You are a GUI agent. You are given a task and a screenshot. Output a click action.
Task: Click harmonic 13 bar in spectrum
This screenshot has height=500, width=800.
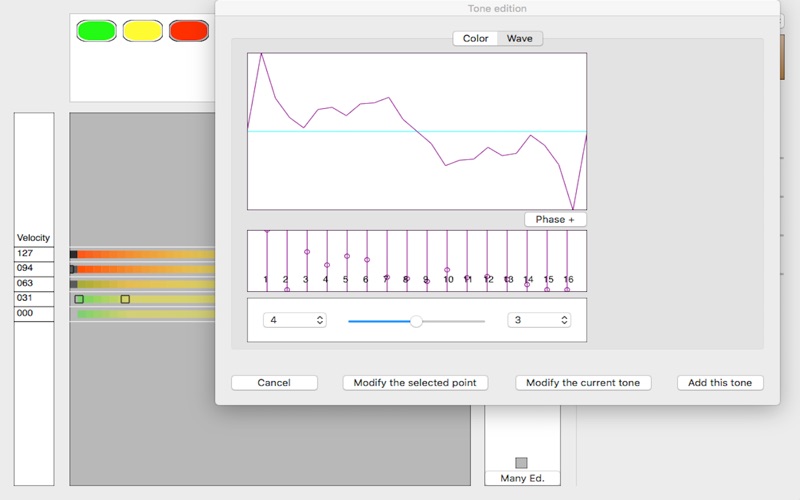[x=507, y=261]
